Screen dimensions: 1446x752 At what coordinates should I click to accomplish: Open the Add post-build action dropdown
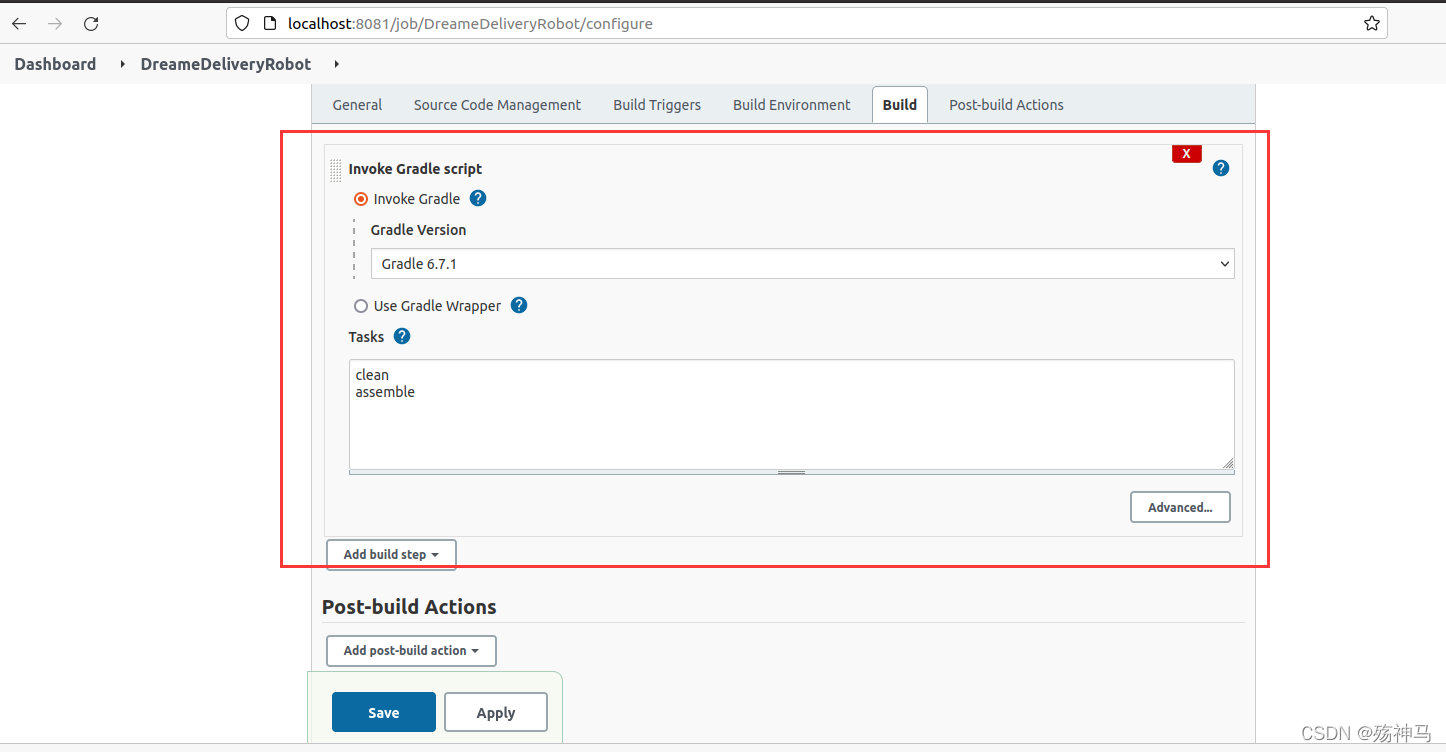coord(411,650)
